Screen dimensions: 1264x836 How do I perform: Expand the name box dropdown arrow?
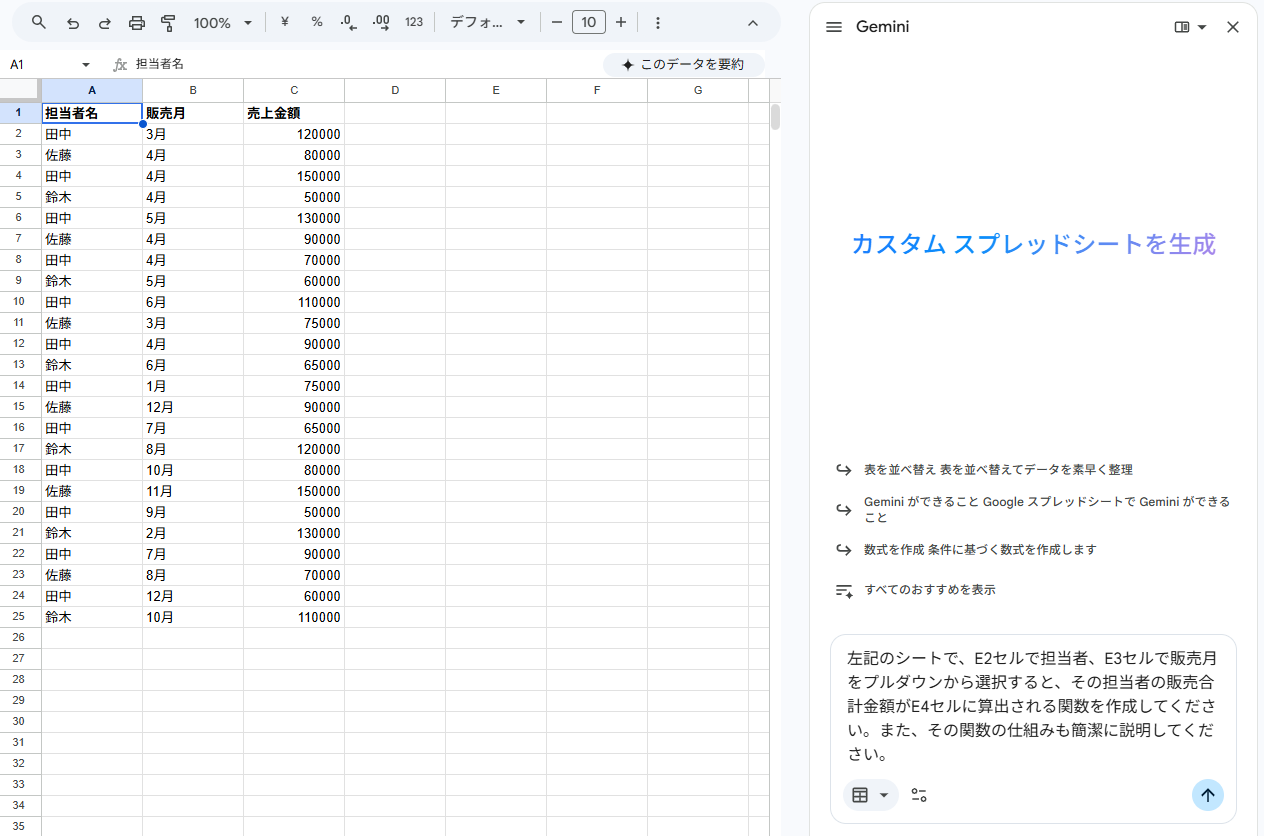point(86,65)
